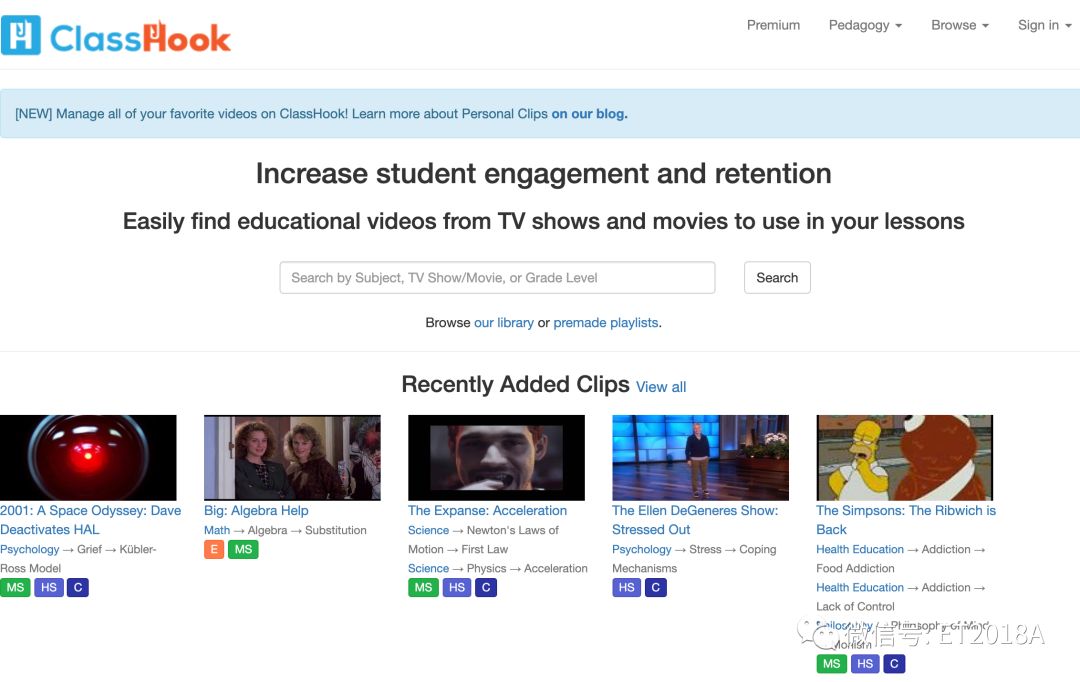Open The Expanse: Acceleration thumbnail
The width and height of the screenshot is (1080, 682).
point(496,457)
